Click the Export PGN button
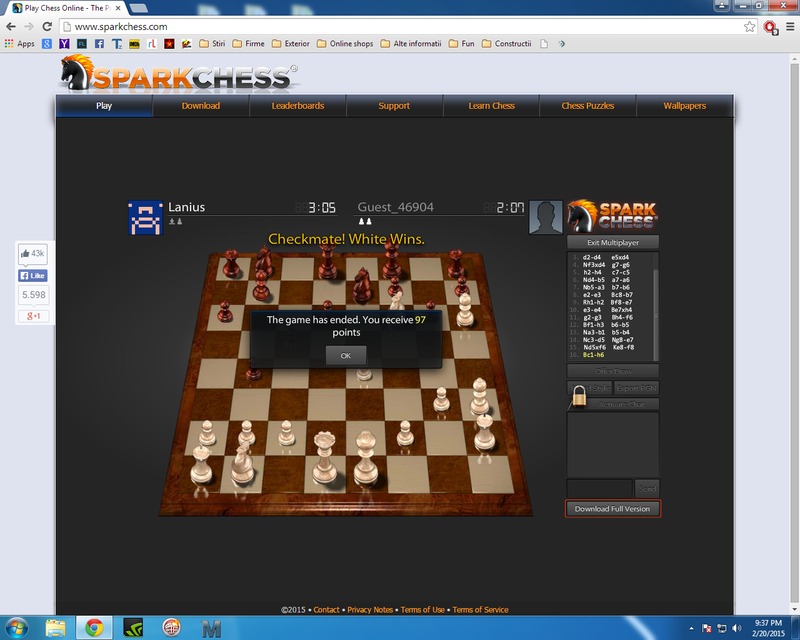 point(636,388)
